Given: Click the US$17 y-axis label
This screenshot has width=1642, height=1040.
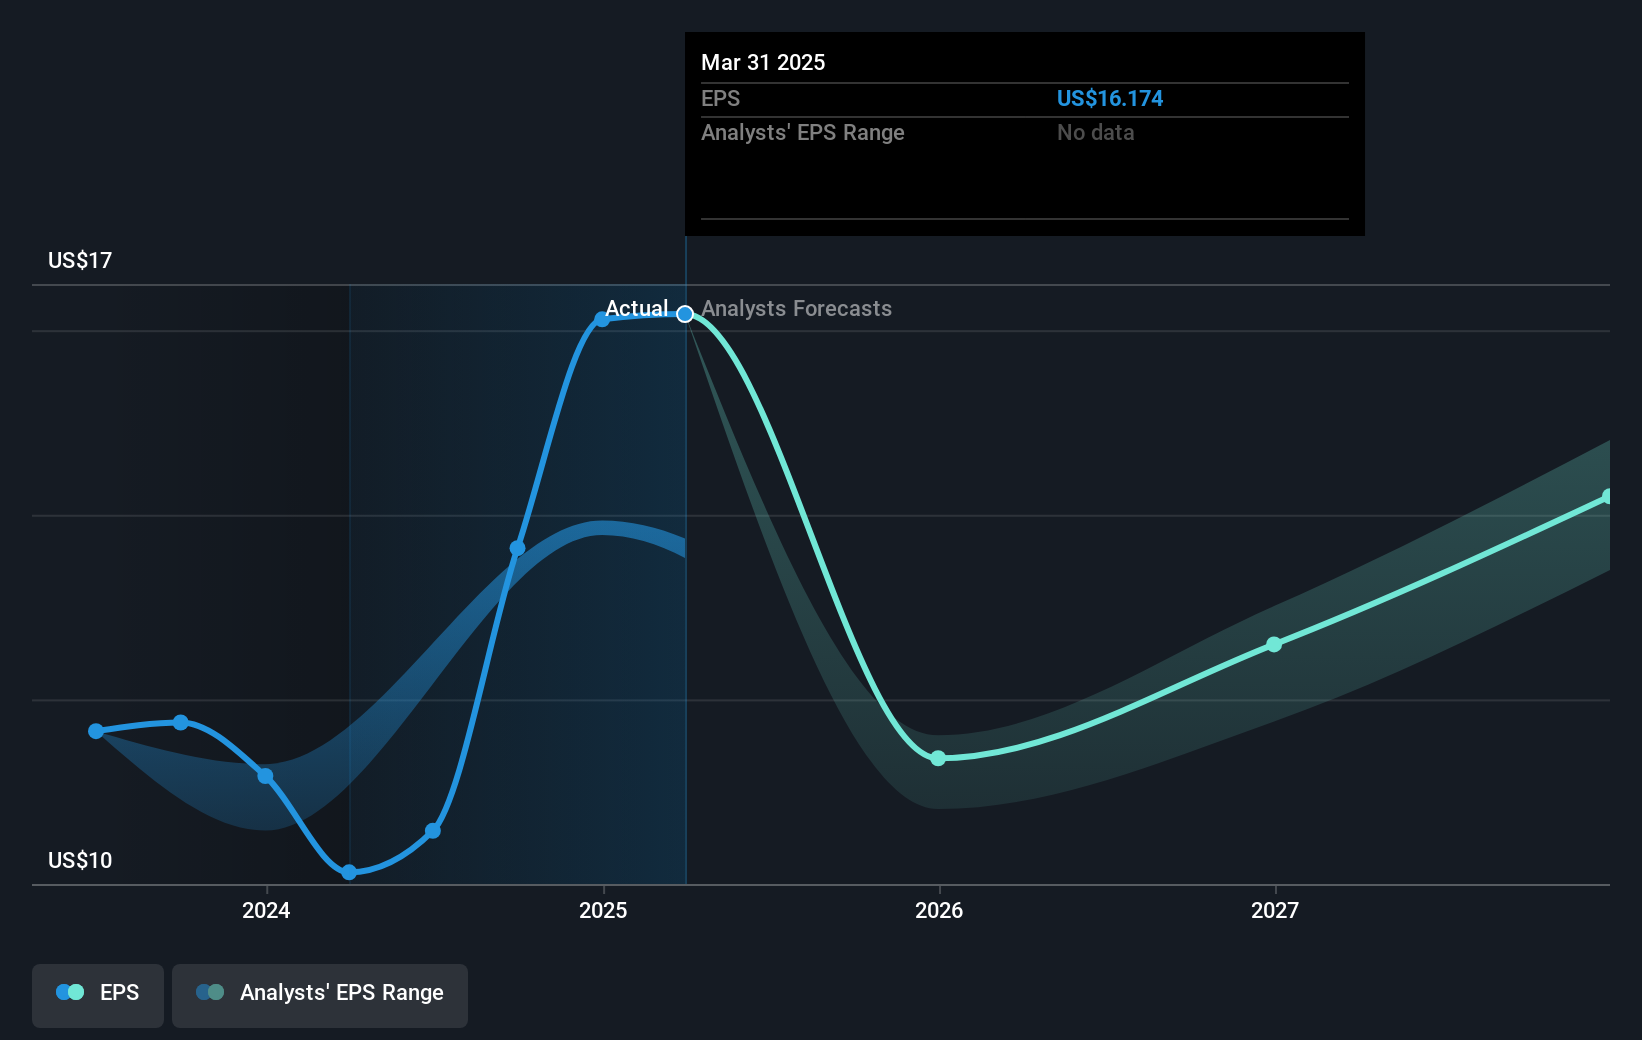Looking at the screenshot, I should (x=80, y=261).
